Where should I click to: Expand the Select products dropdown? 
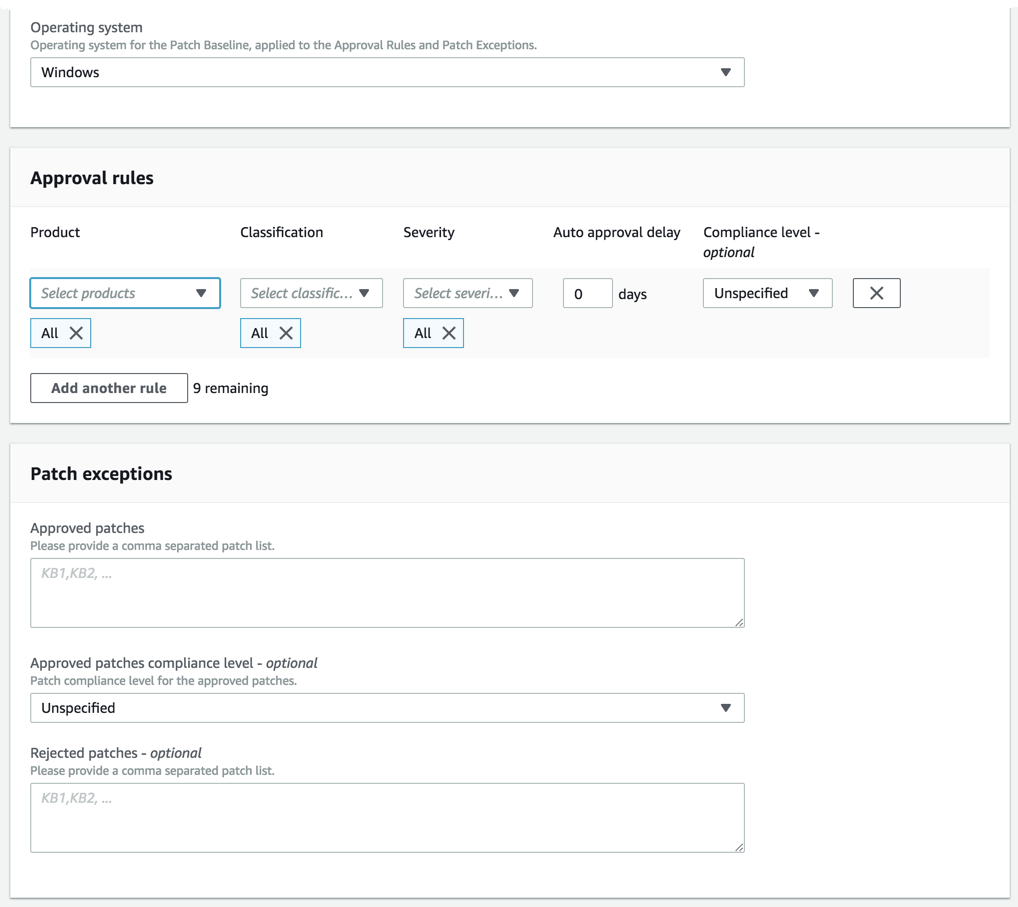125,293
